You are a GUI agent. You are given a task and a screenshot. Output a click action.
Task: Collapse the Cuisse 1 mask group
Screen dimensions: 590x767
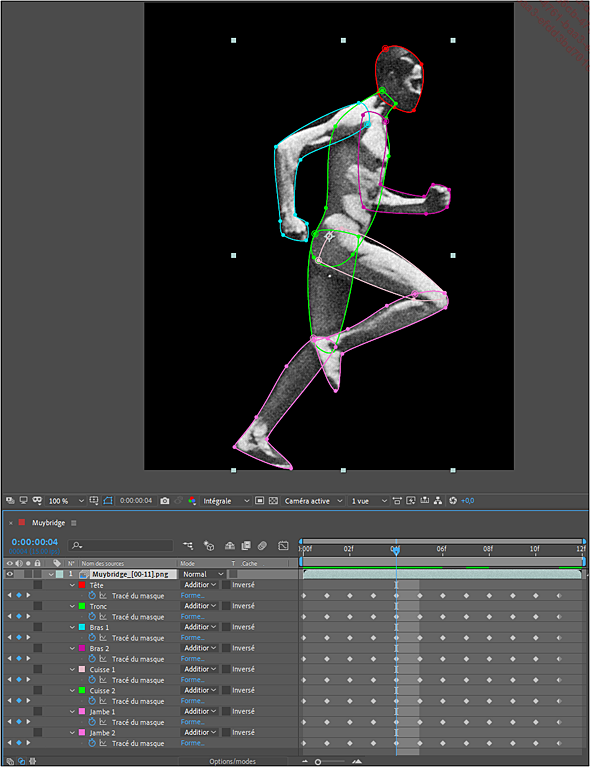click(72, 669)
